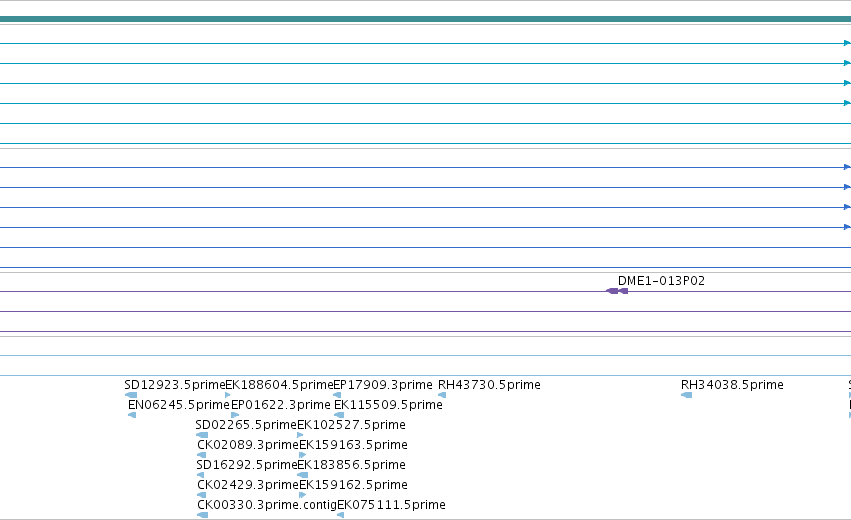This screenshot has width=851, height=520.
Task: Click the small arrow feature under EK102527.5prime
Action: (x=300, y=435)
